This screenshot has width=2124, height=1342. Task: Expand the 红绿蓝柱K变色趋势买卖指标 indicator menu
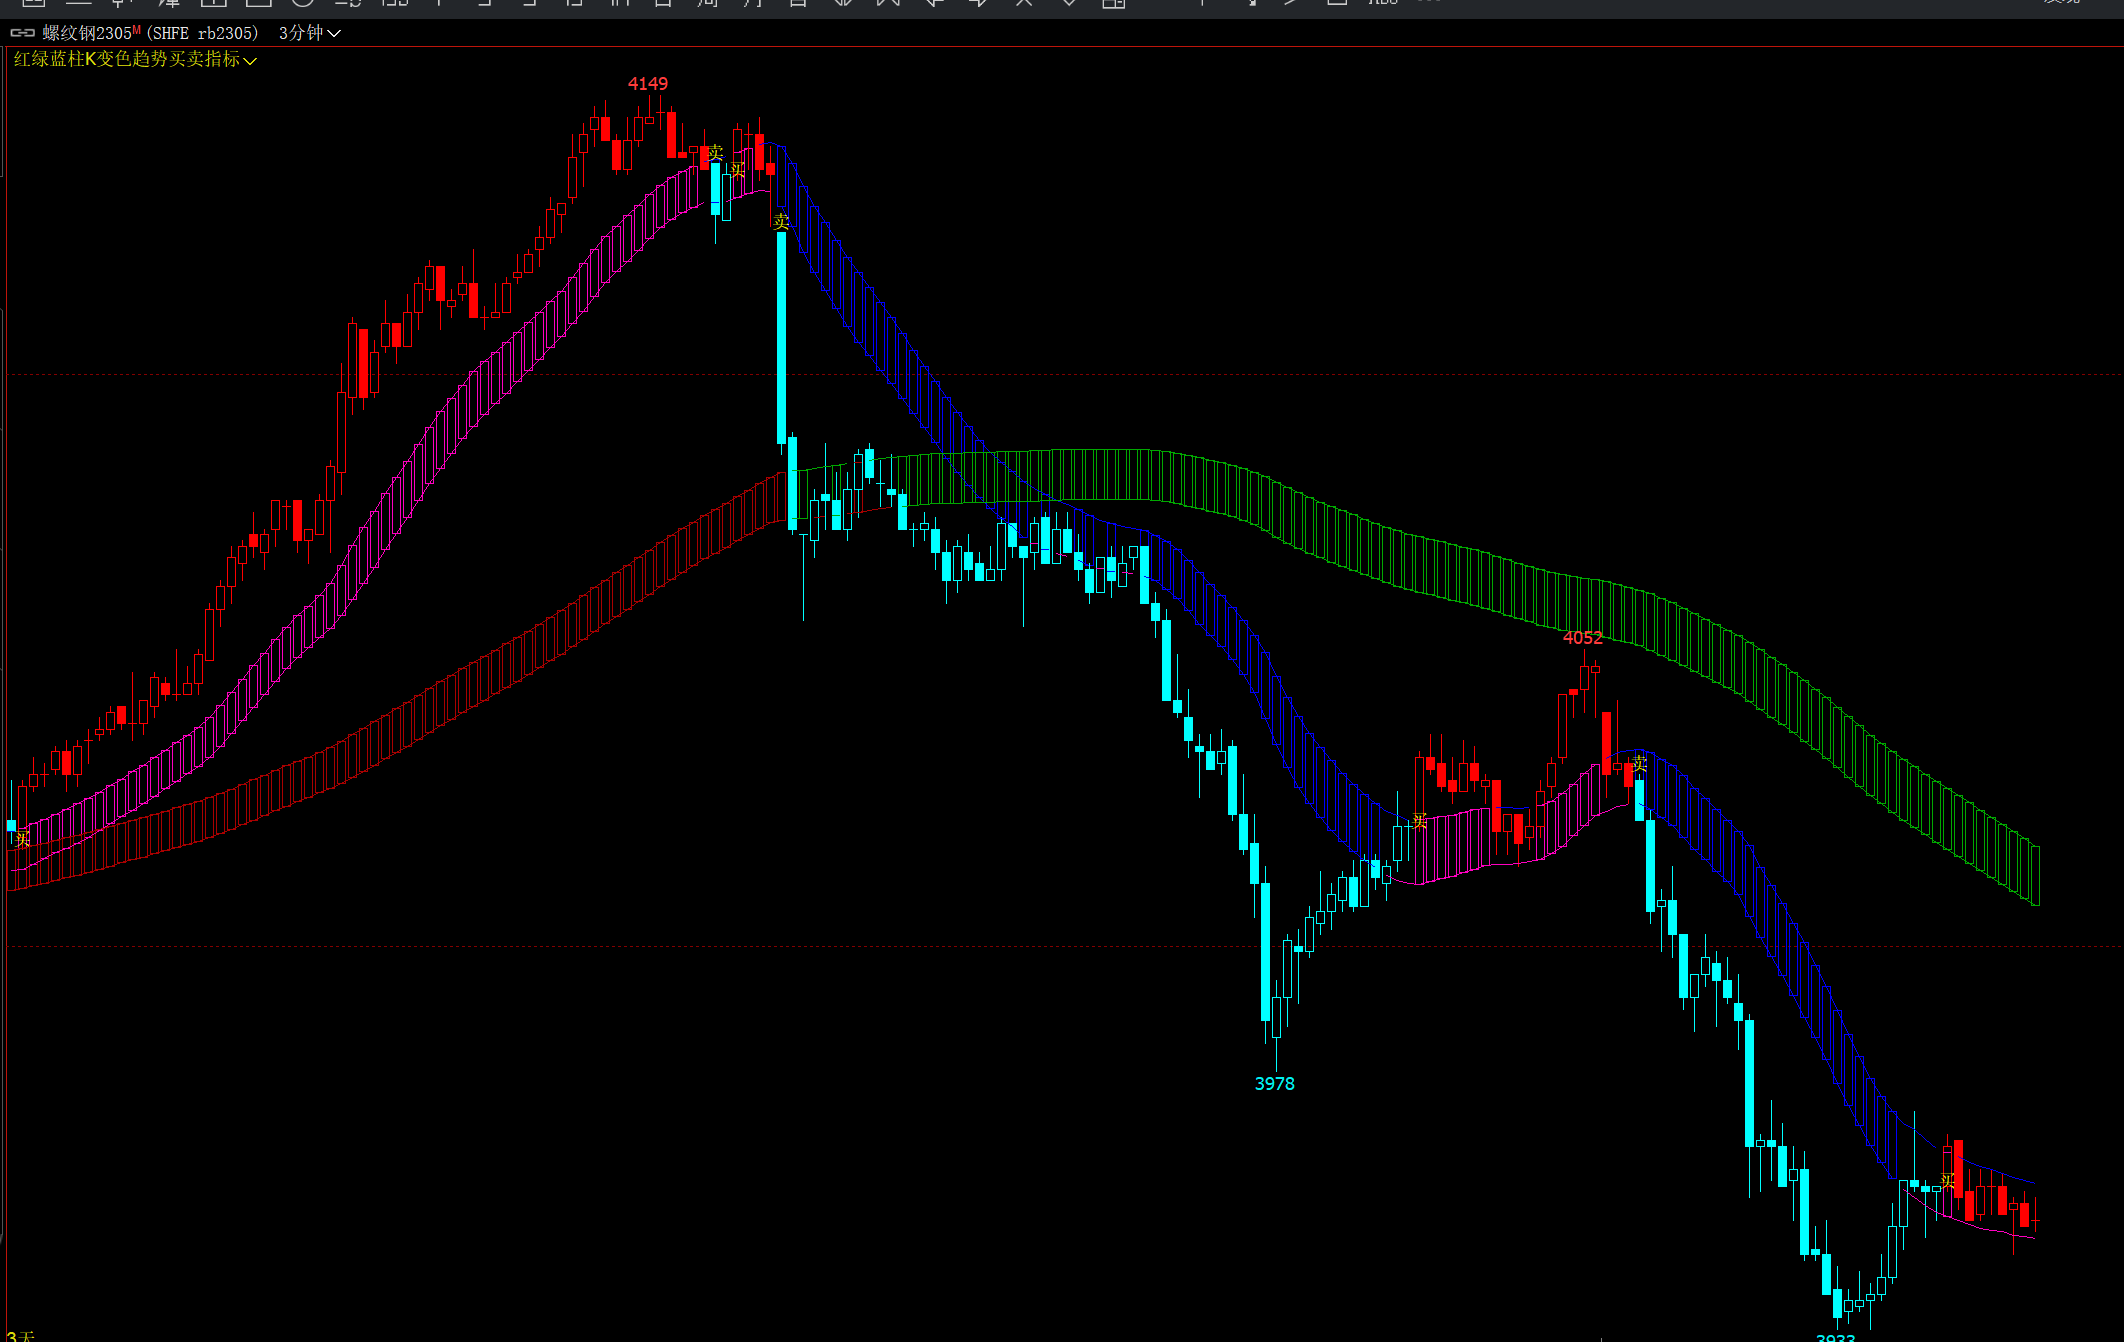pyautogui.click(x=135, y=60)
